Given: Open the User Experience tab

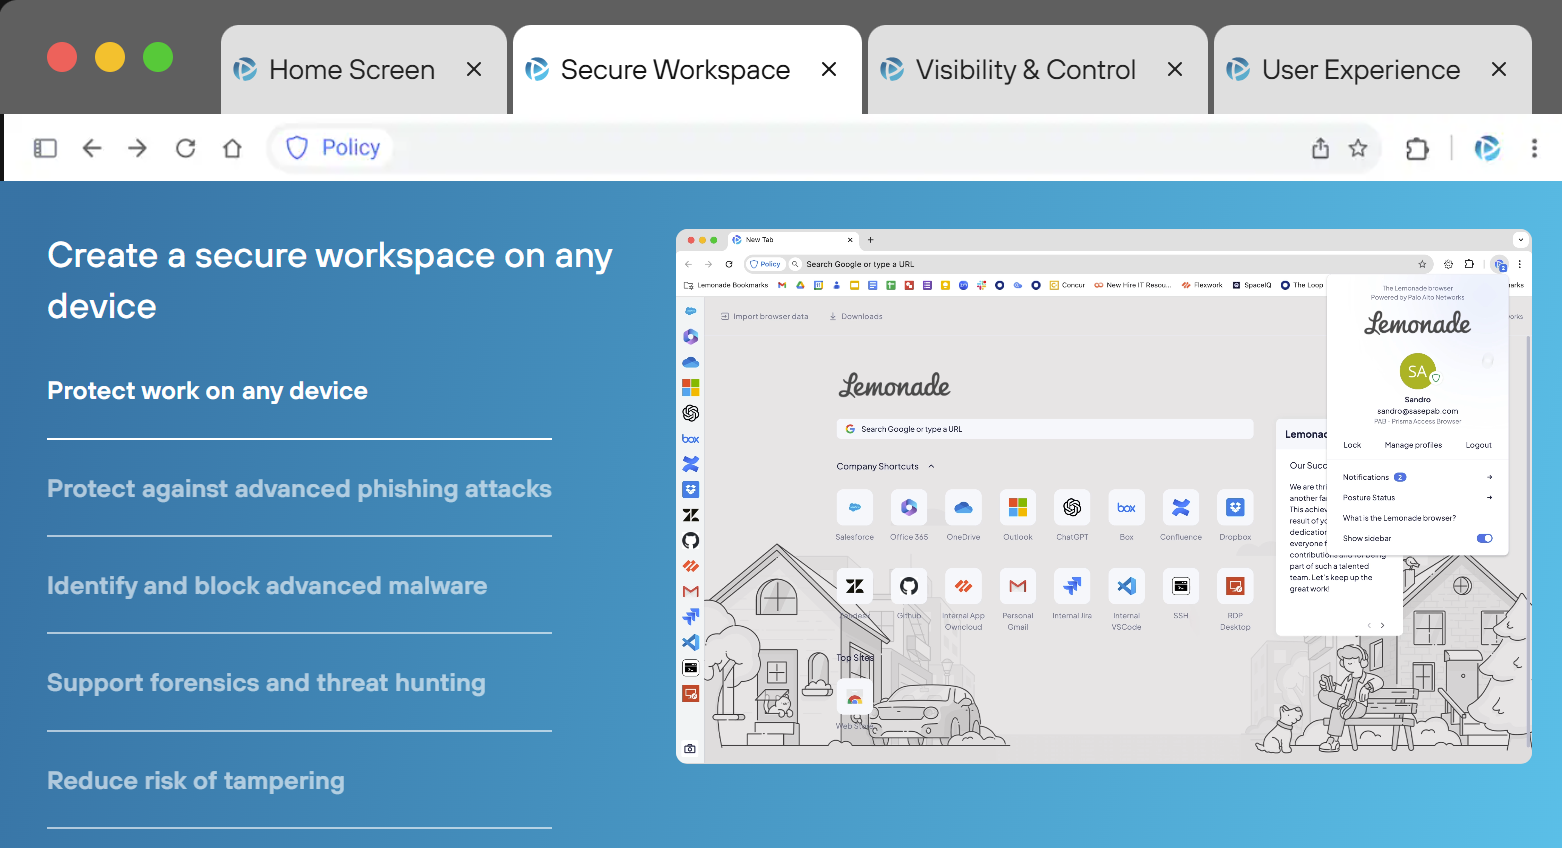Looking at the screenshot, I should (1360, 70).
